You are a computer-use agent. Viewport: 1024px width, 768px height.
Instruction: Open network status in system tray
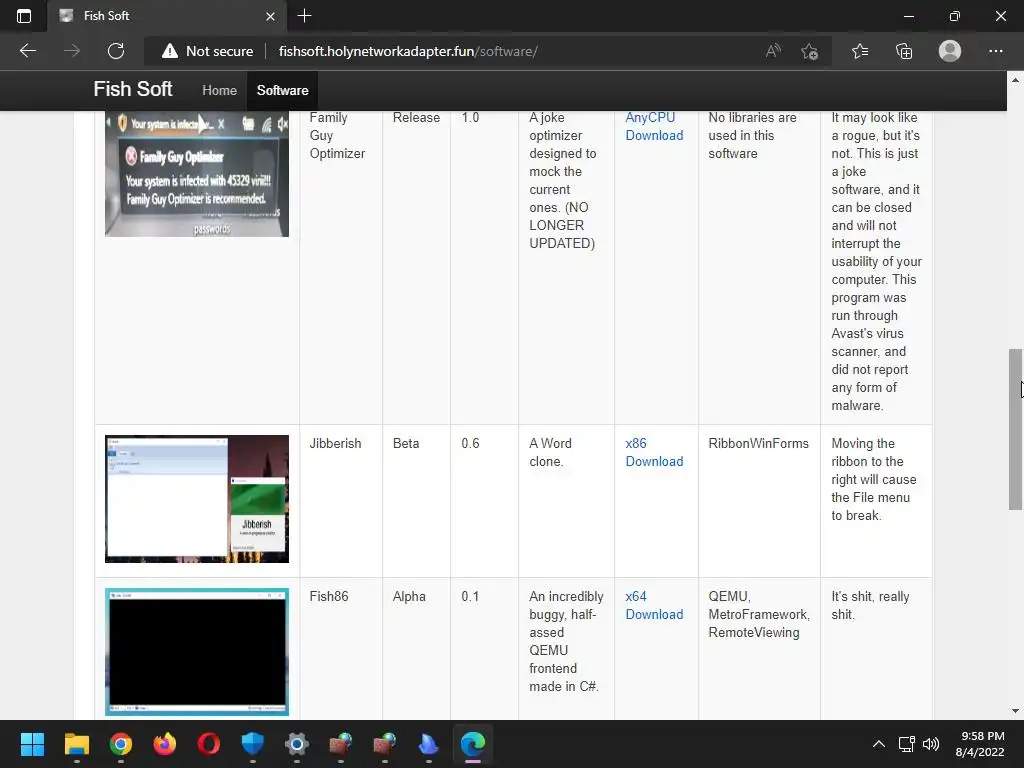point(906,744)
